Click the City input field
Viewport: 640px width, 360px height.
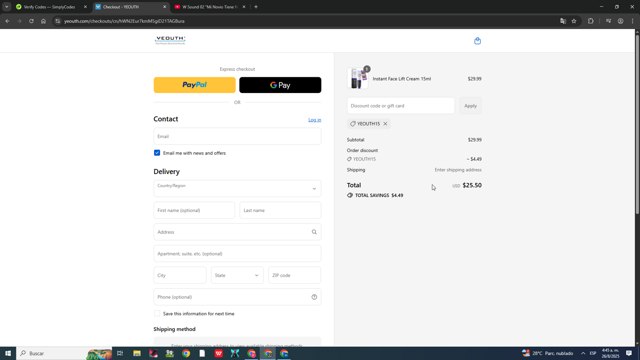pyautogui.click(x=180, y=275)
